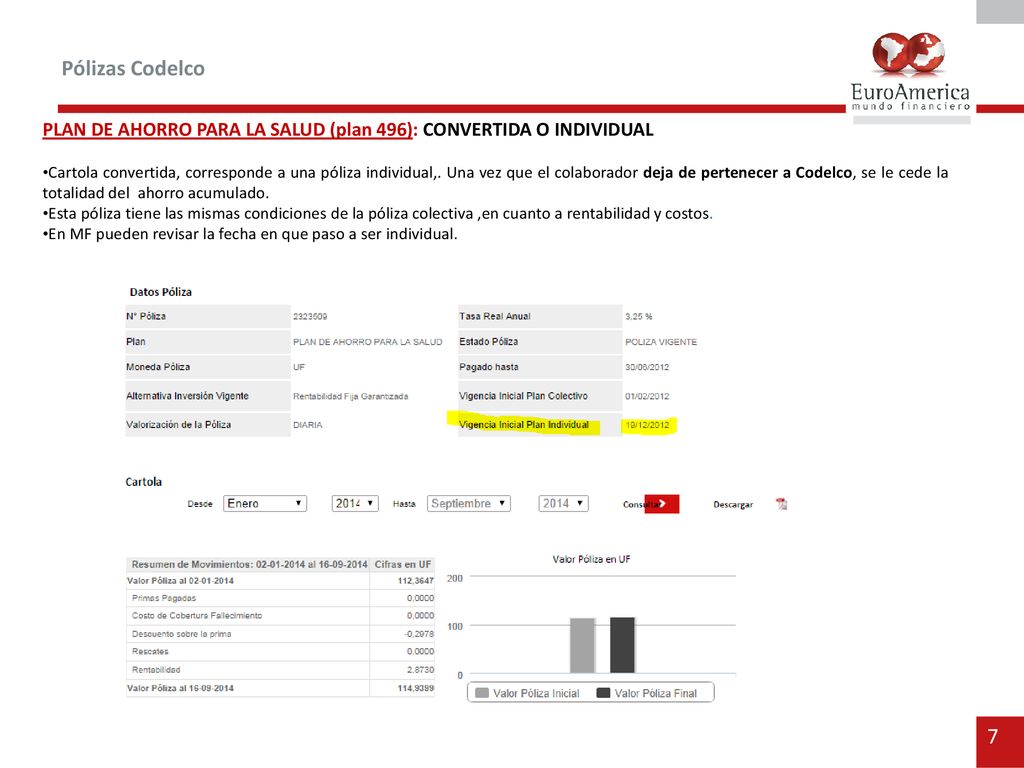Click Rentabilidad Fija Garantizada value
Screen dimensions: 1024x768
click(350, 396)
